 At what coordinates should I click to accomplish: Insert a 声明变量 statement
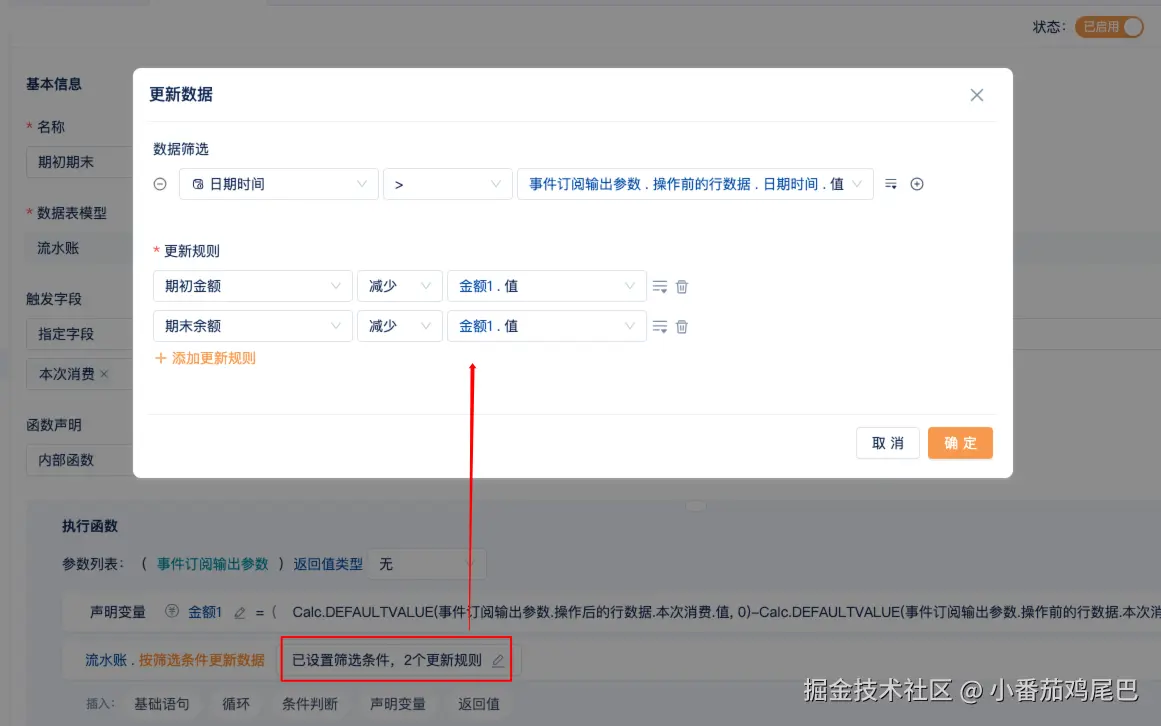point(398,704)
